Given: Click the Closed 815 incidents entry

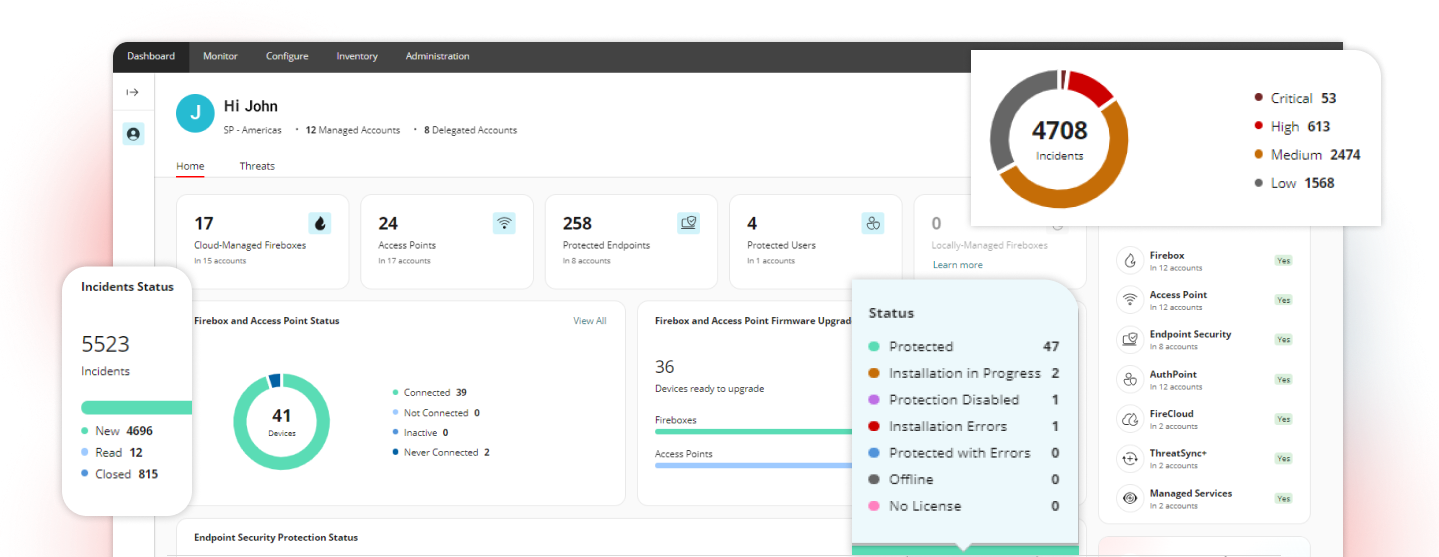Looking at the screenshot, I should tap(119, 474).
